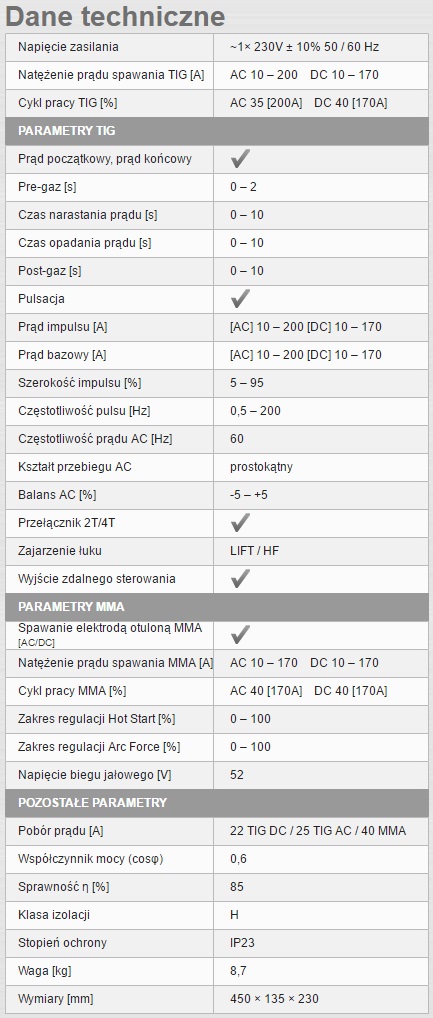The image size is (433, 1018).
Task: Click checkmark for Wyjście zdalnego sterowania
Action: coord(240,578)
